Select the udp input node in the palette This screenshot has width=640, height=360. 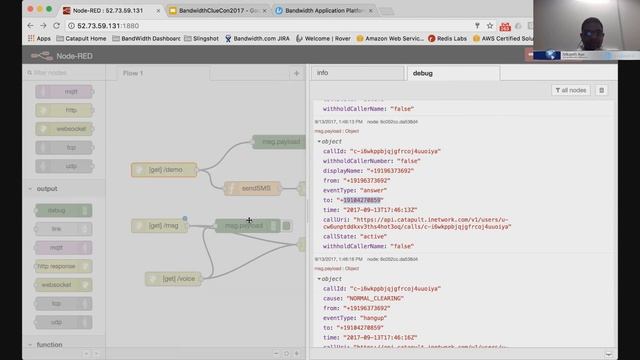coord(64,166)
